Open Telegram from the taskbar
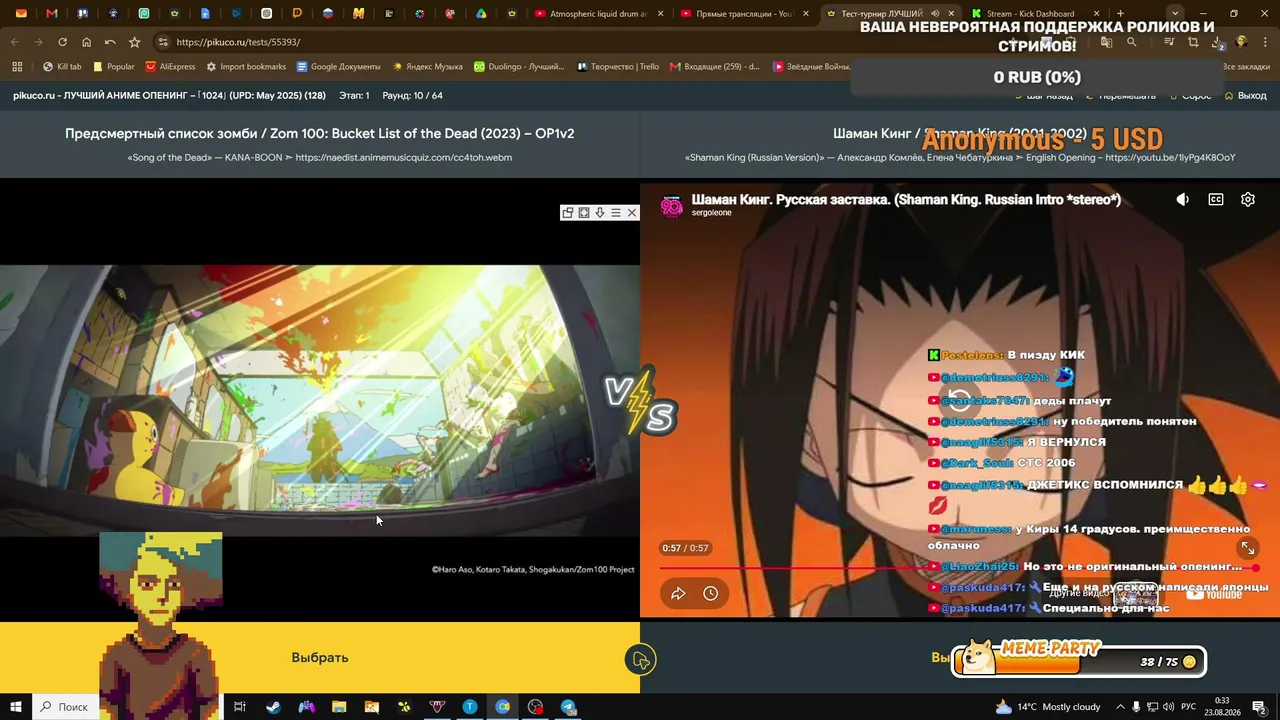Viewport: 1280px width, 720px height. pyautogui.click(x=569, y=707)
